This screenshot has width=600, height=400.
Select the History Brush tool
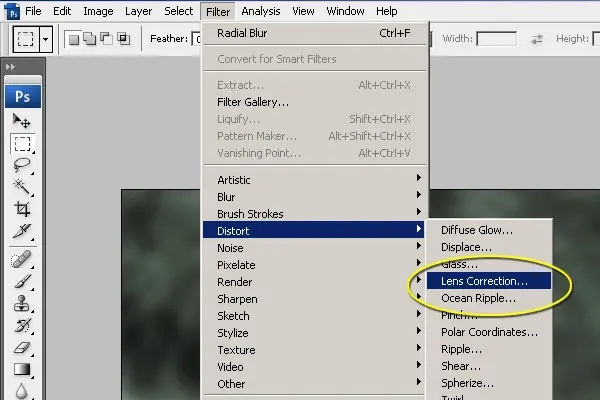(x=22, y=325)
